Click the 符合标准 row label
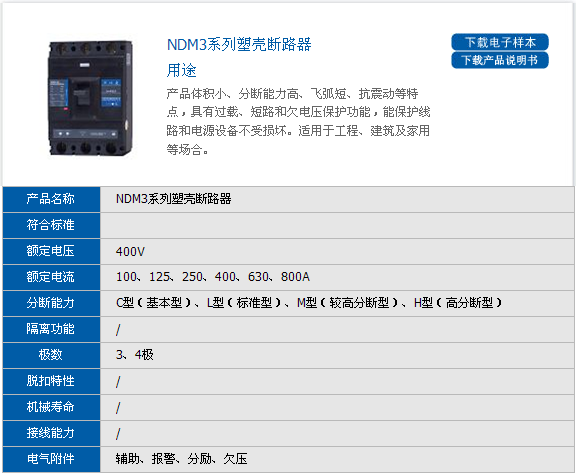Screen dimensions: 576x474 coord(51,225)
